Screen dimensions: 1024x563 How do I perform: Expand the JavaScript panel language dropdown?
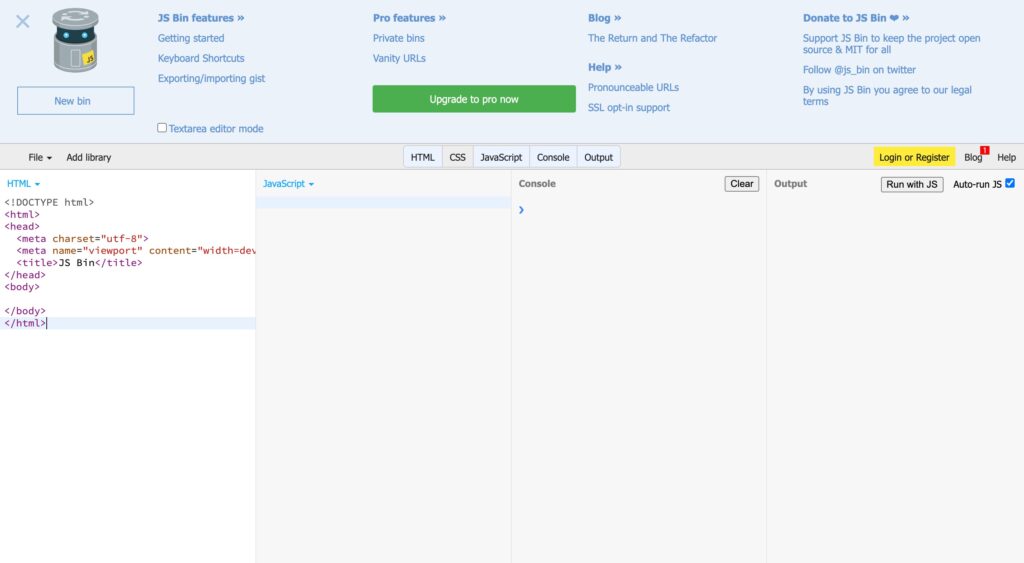click(x=288, y=184)
